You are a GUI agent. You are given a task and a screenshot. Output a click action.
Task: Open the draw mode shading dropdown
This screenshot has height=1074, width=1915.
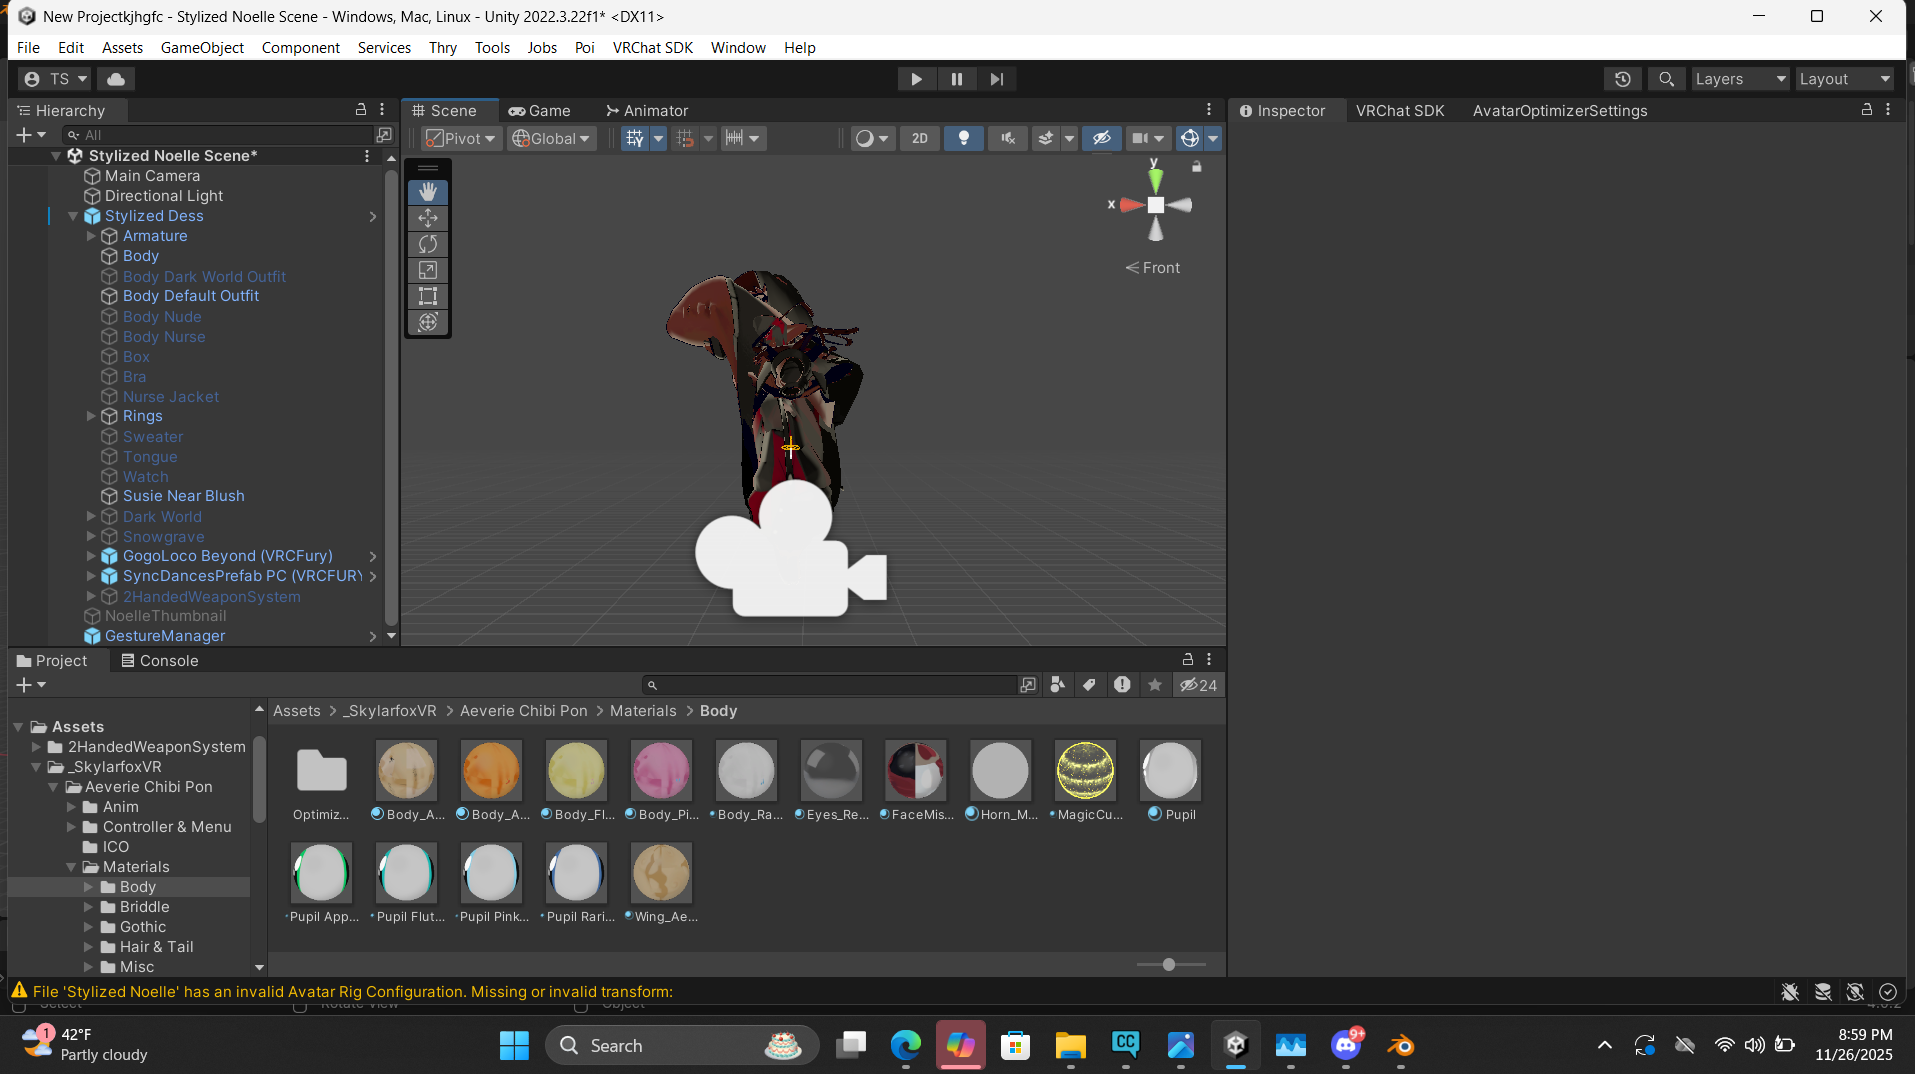872,139
